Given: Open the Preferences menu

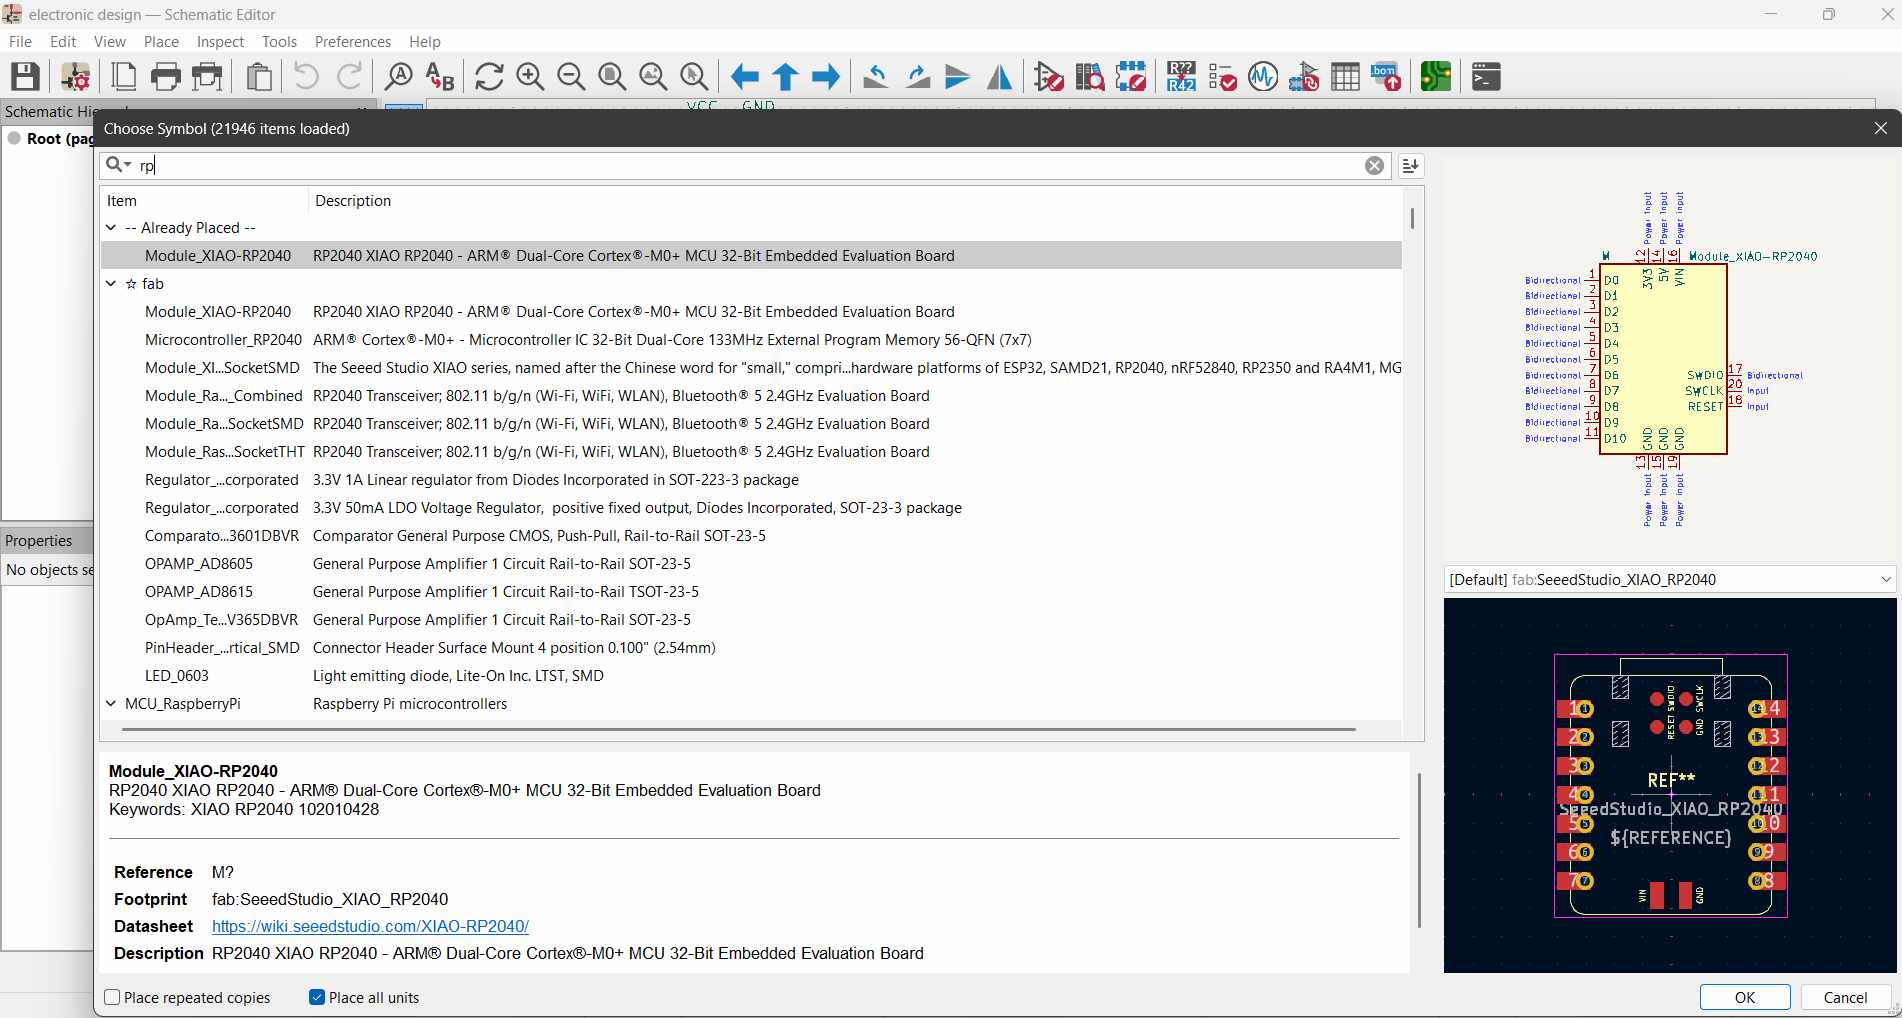Looking at the screenshot, I should point(352,41).
